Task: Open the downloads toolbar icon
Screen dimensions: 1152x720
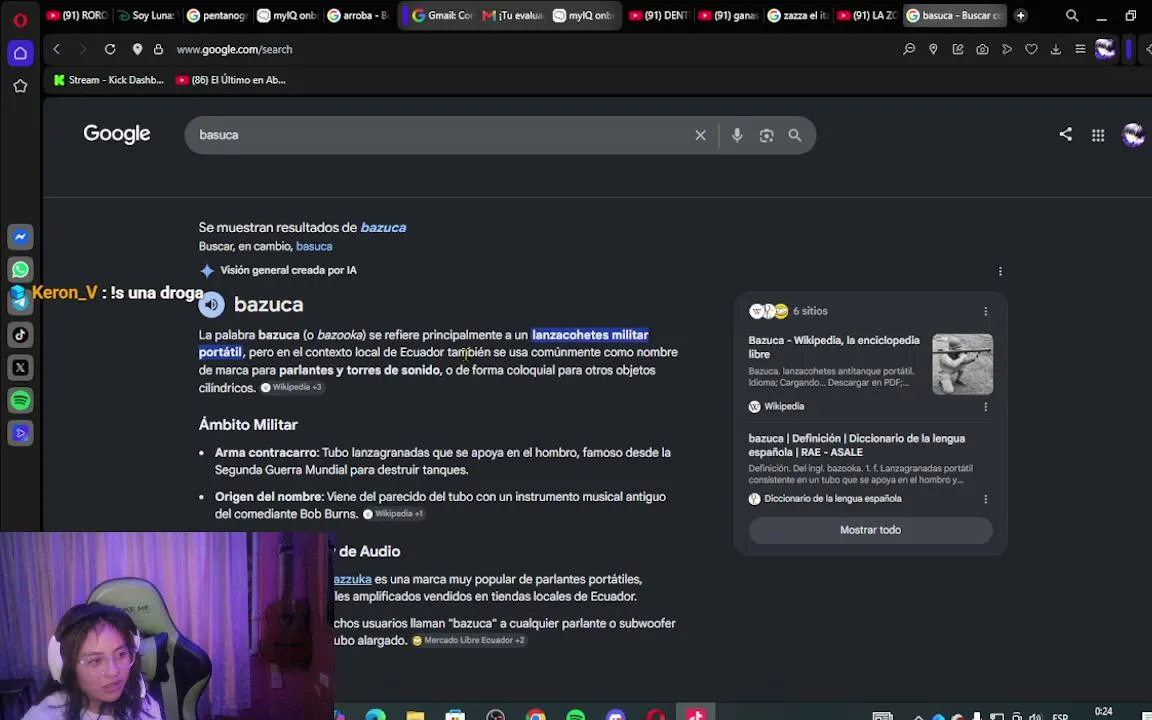Action: [1056, 49]
